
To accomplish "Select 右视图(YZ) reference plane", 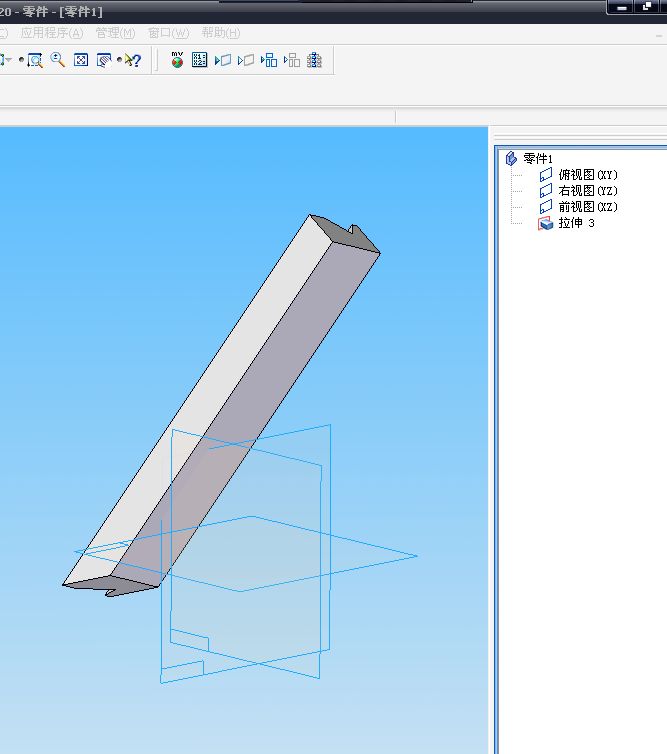I will point(588,191).
